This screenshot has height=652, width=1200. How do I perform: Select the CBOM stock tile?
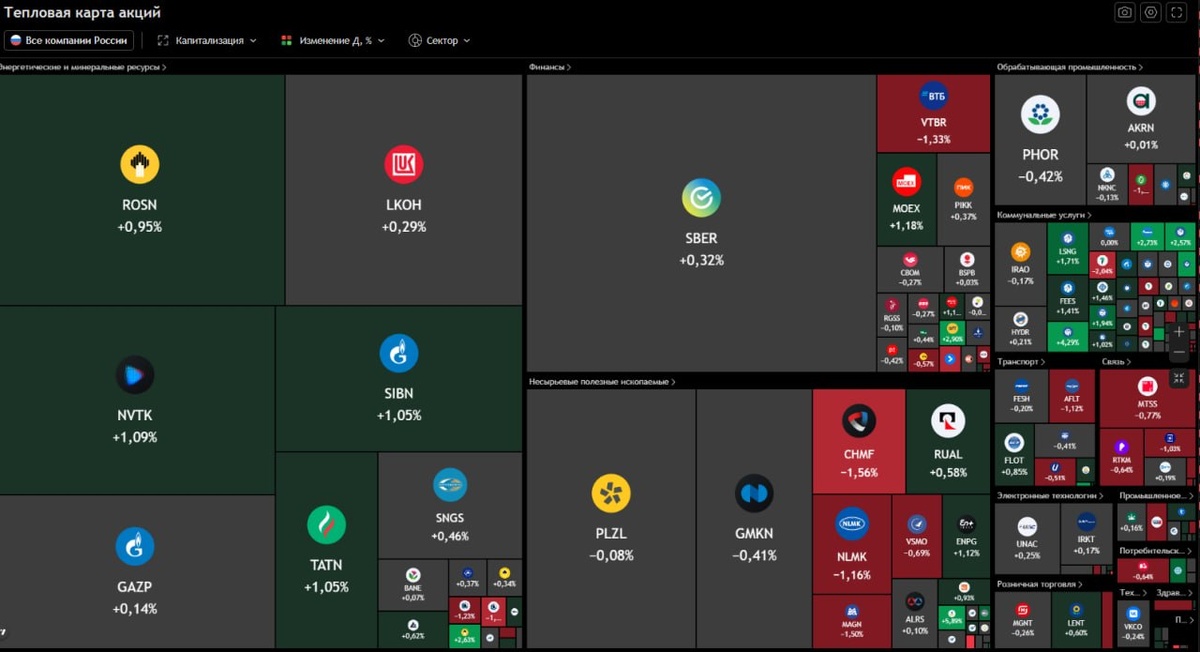910,270
